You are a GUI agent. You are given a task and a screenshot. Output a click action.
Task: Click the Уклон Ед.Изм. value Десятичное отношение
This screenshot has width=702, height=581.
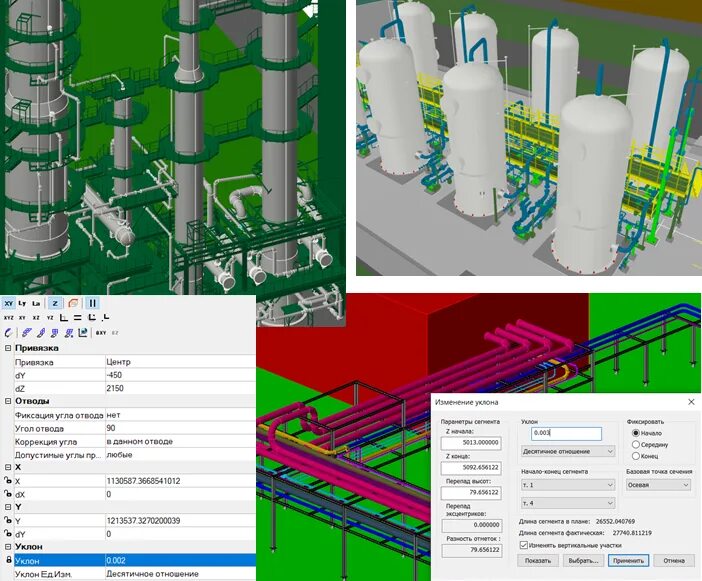(180, 573)
